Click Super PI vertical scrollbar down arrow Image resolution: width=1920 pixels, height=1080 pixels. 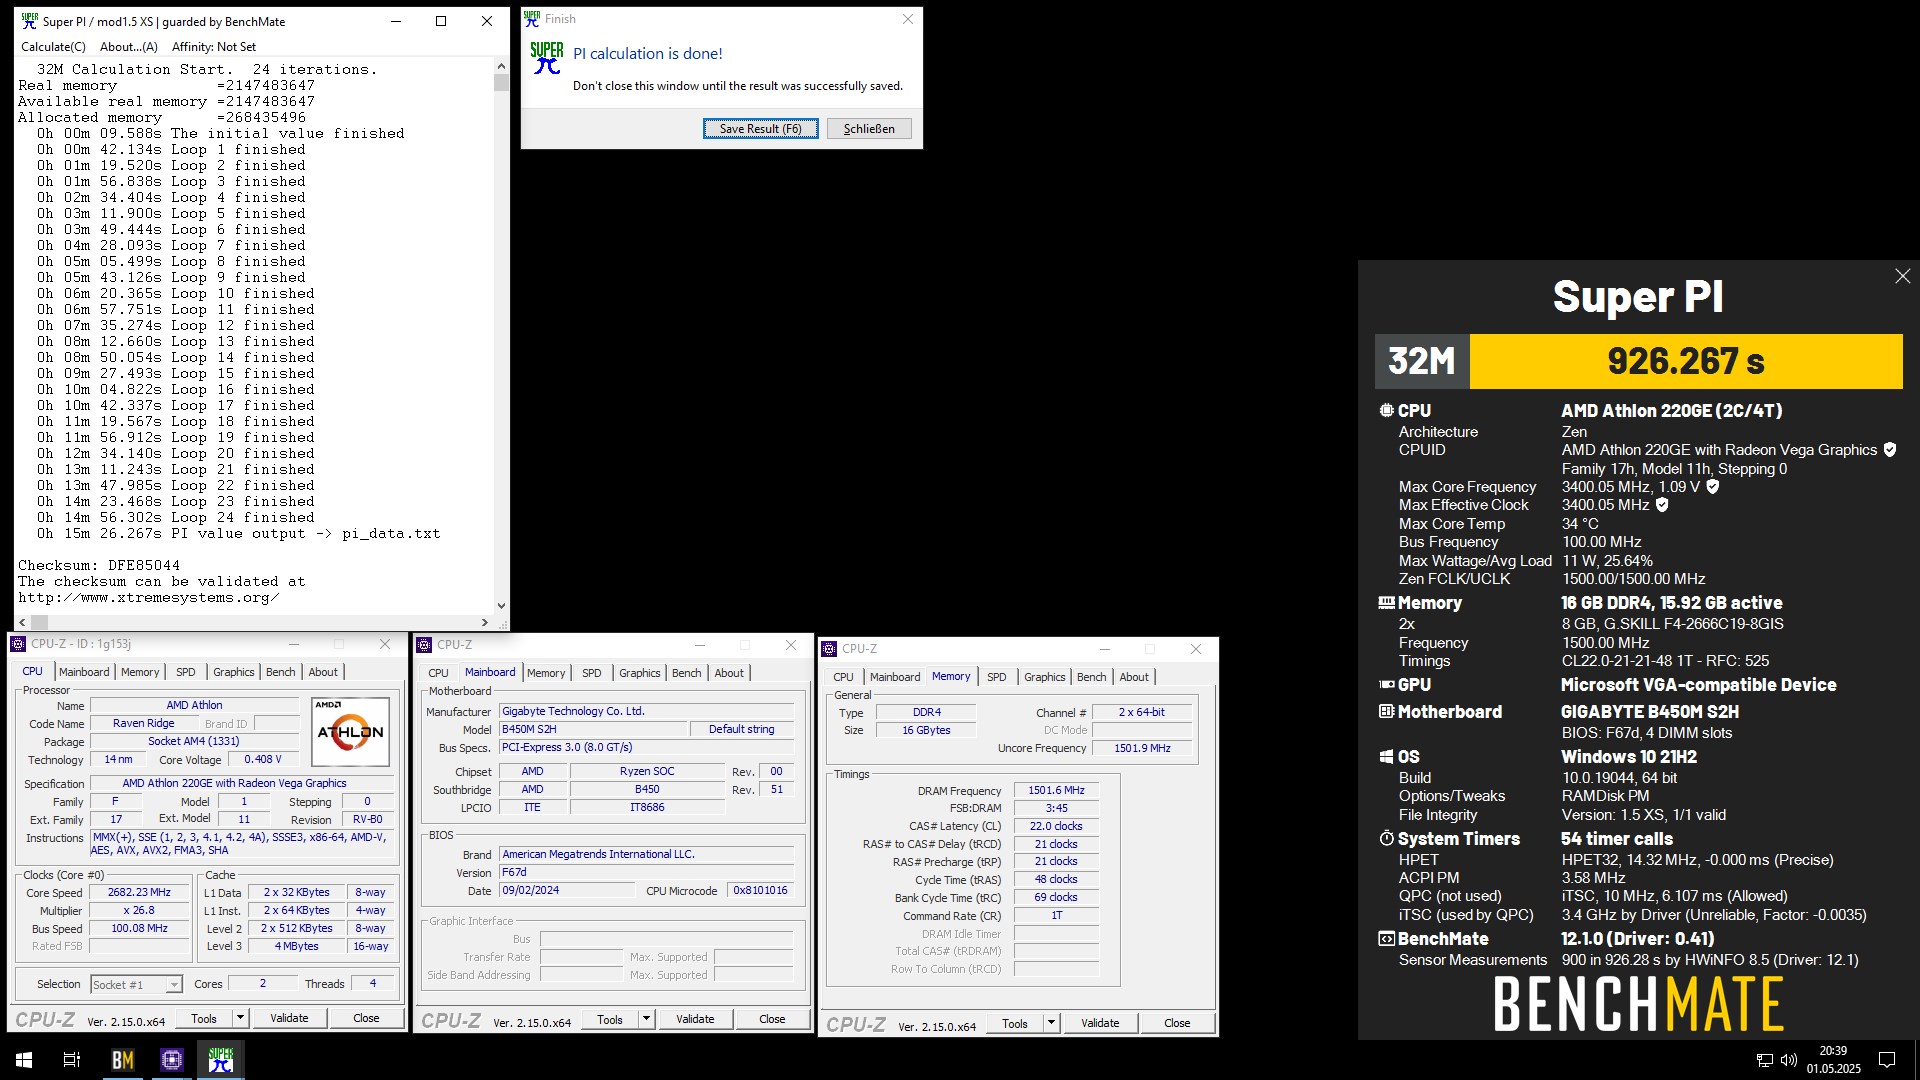501,605
